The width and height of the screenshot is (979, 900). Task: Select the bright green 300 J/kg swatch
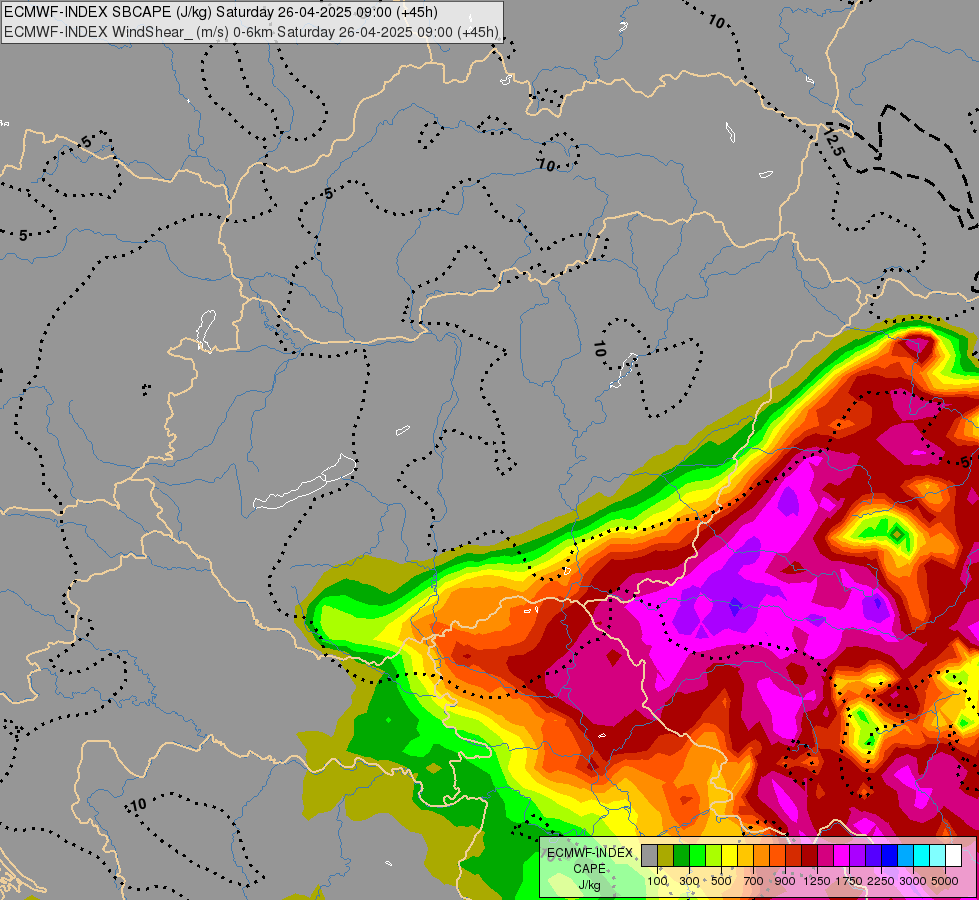(697, 856)
